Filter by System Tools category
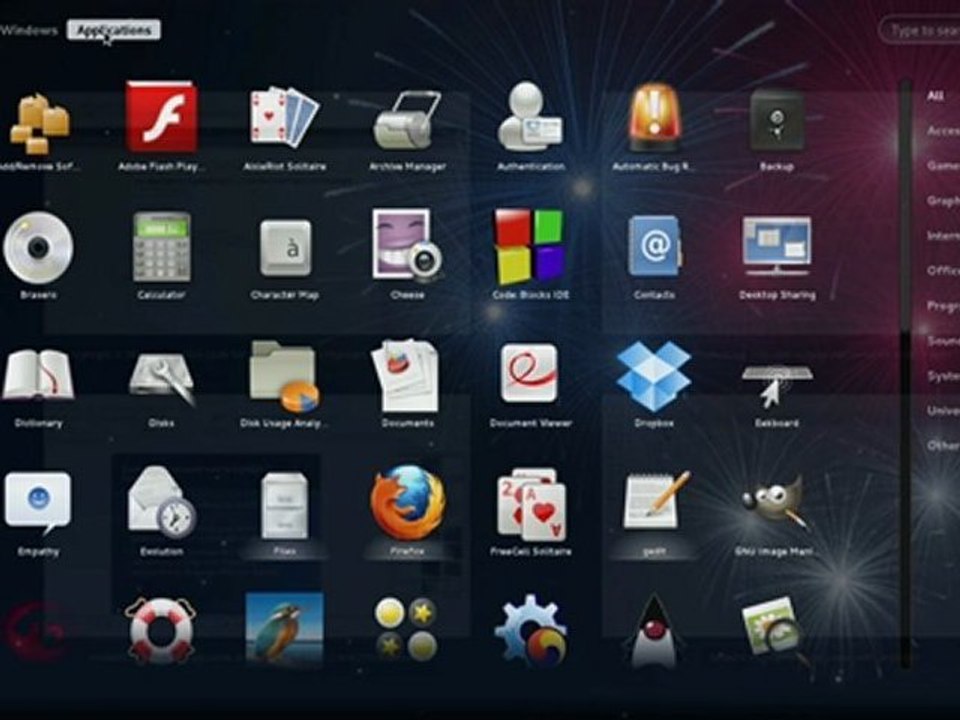This screenshot has height=720, width=960. (943, 375)
